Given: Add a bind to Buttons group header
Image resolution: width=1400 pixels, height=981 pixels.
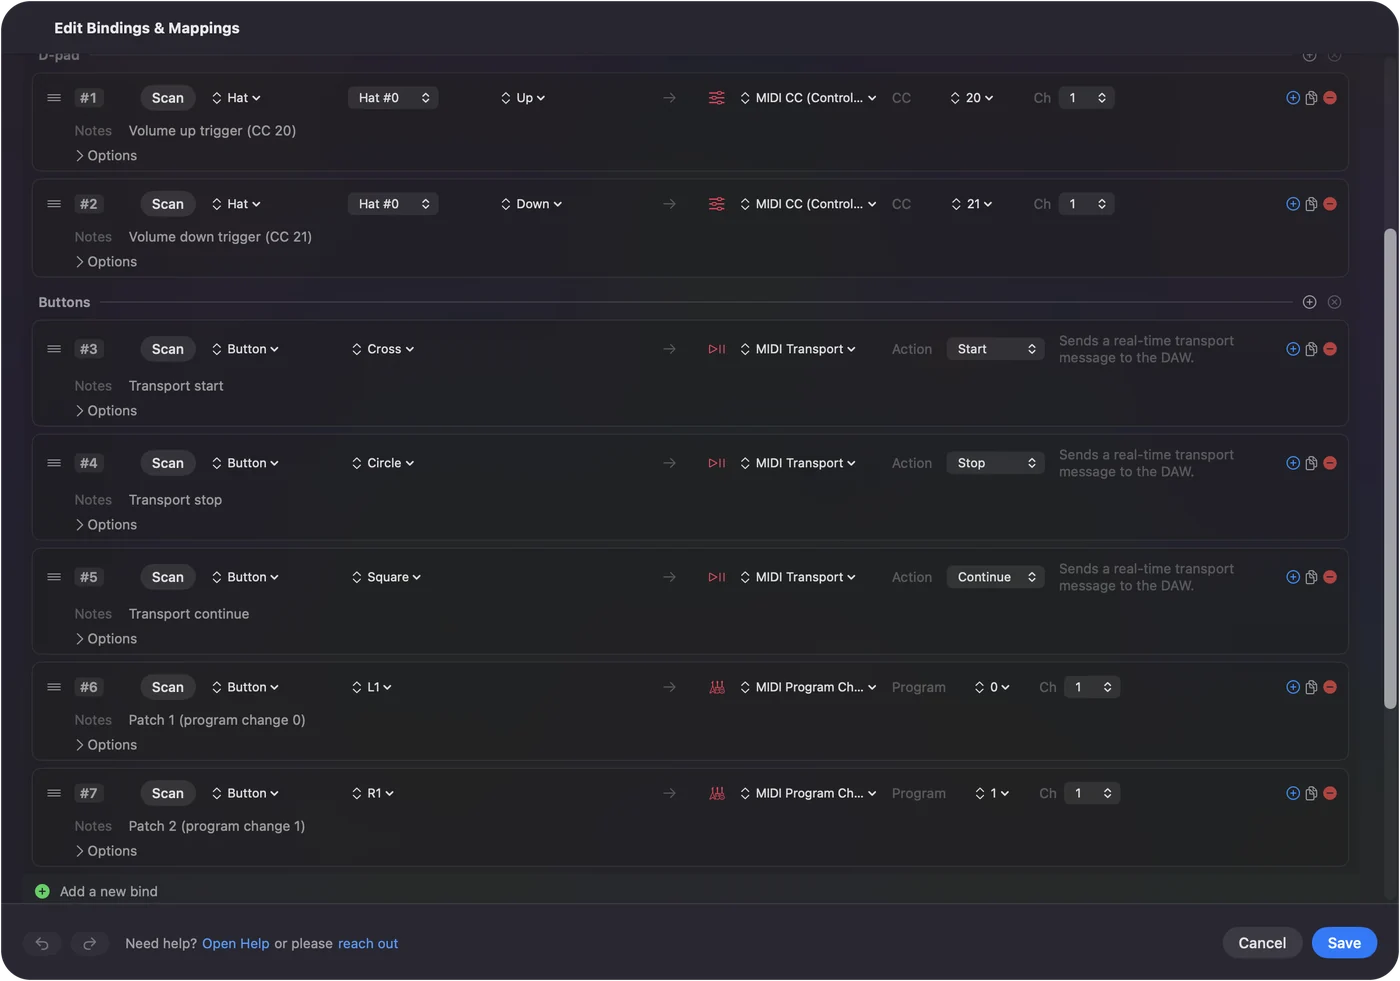Looking at the screenshot, I should point(1309,302).
